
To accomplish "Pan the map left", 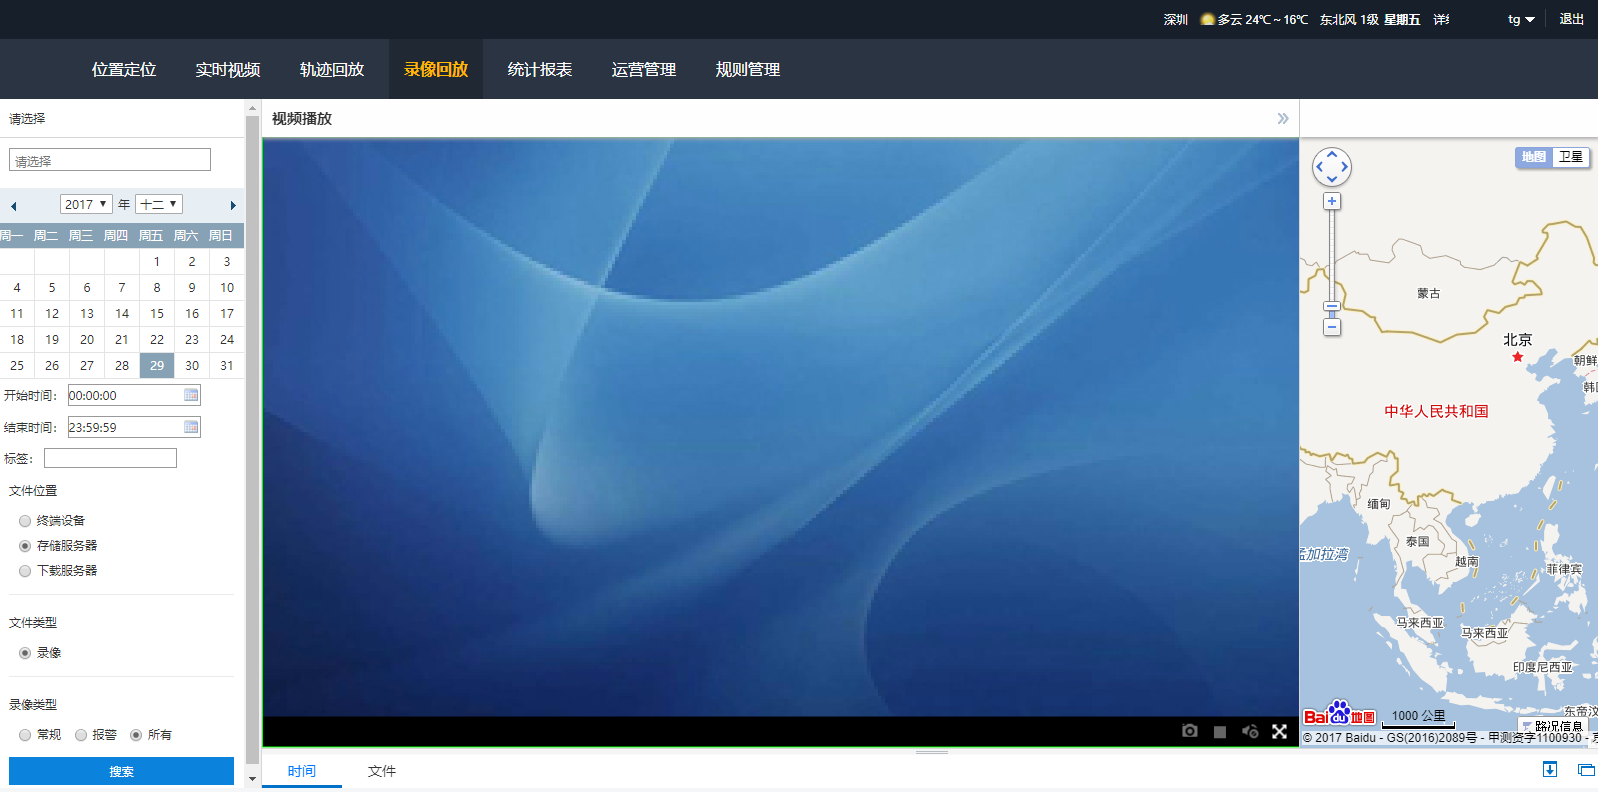I will pos(1319,167).
